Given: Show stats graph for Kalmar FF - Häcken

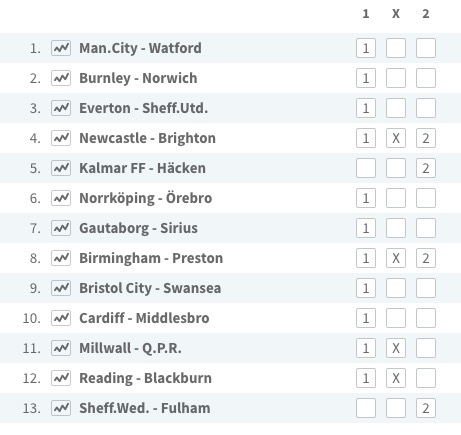Looking at the screenshot, I should click(61, 168).
